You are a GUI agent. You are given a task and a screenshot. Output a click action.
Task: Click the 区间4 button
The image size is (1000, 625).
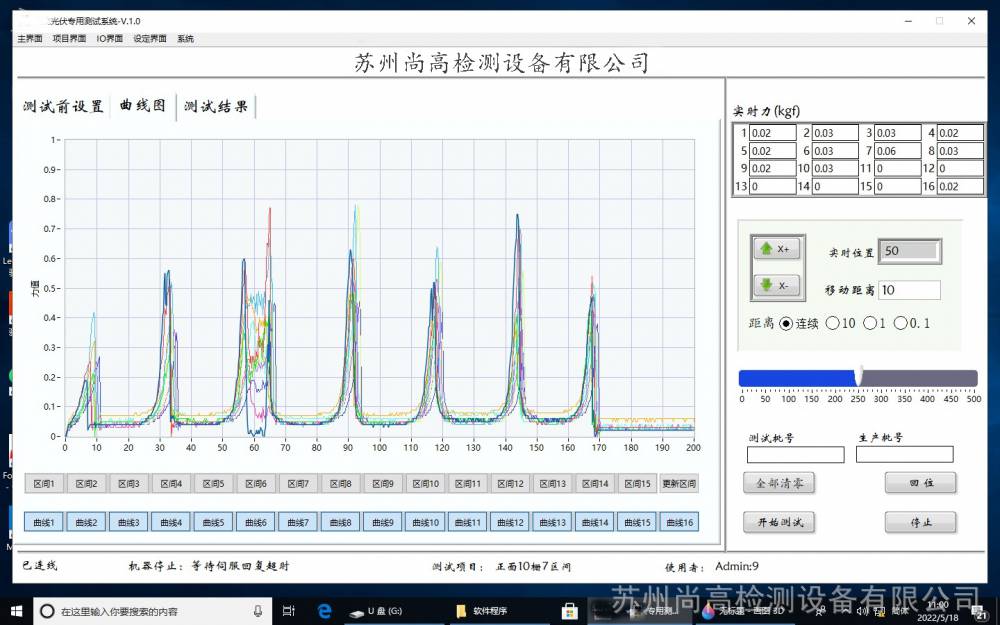click(x=171, y=483)
